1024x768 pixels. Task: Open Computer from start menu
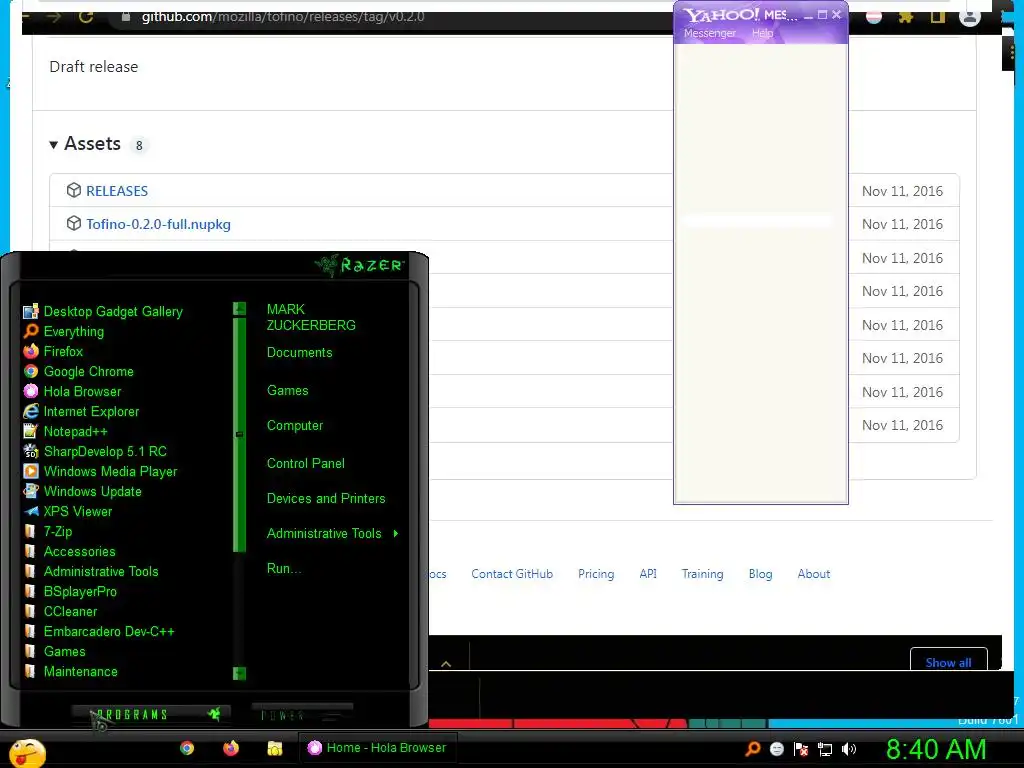pos(295,426)
